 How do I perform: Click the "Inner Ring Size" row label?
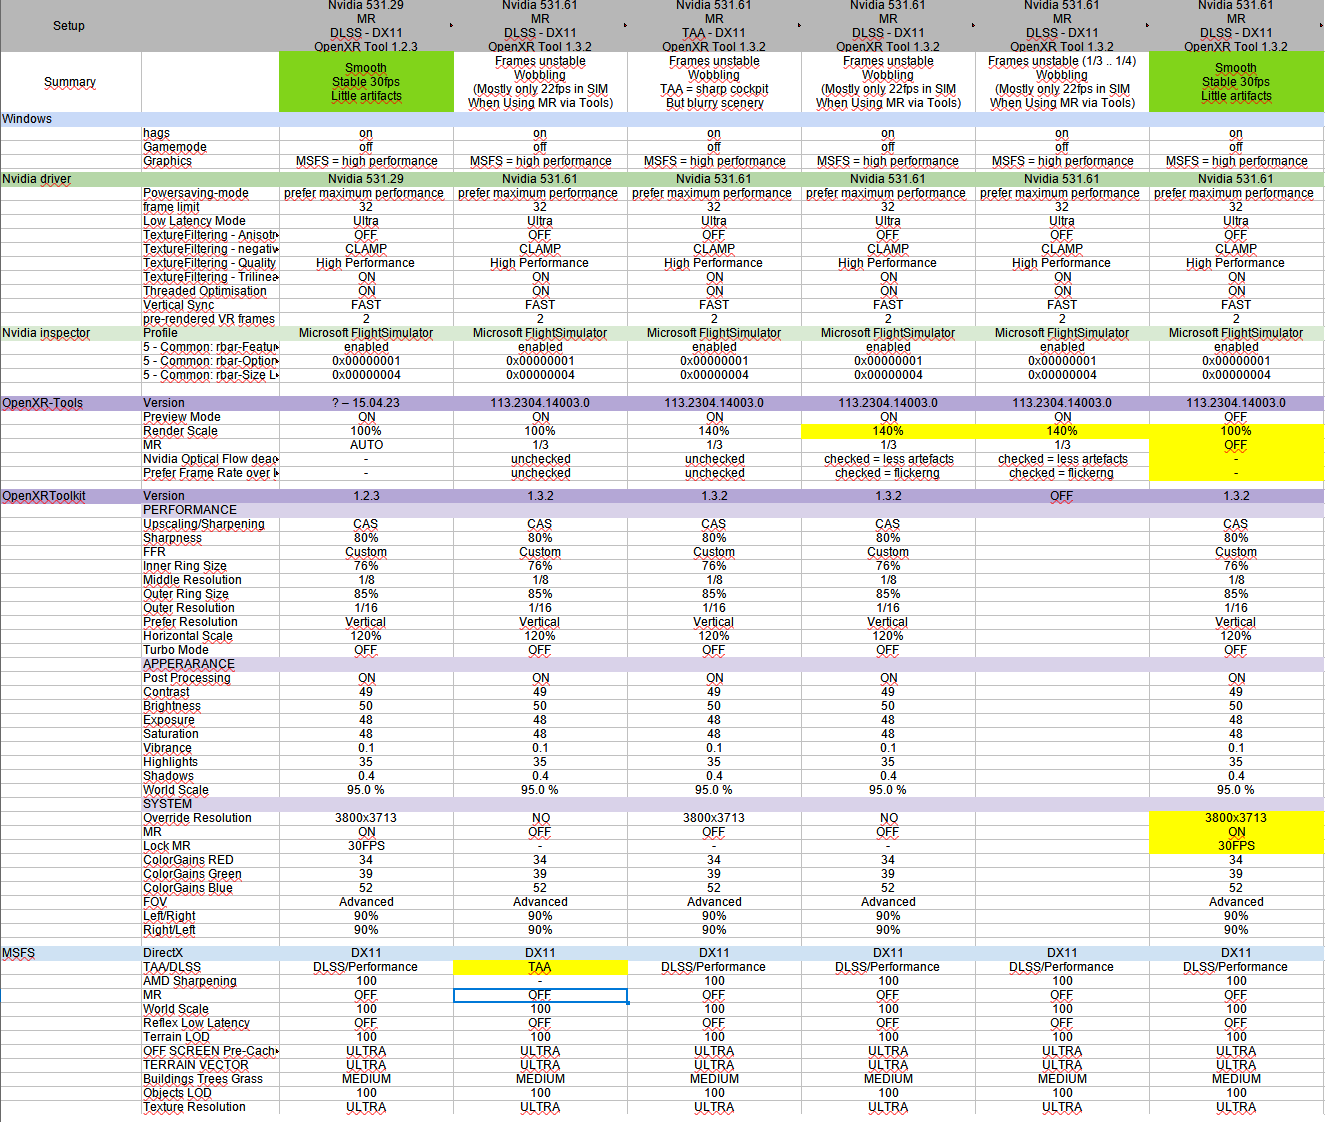click(185, 566)
